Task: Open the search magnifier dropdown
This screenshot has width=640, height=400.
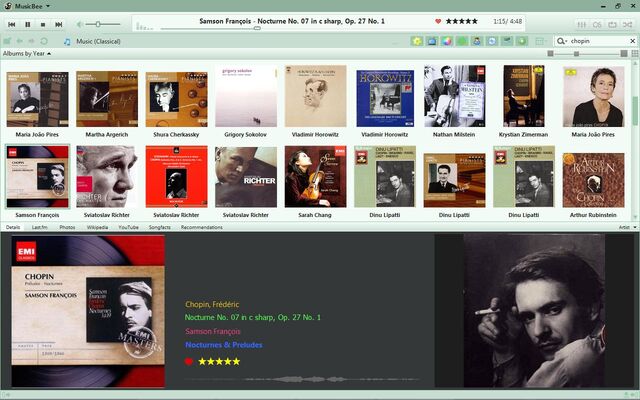Action: pos(562,41)
